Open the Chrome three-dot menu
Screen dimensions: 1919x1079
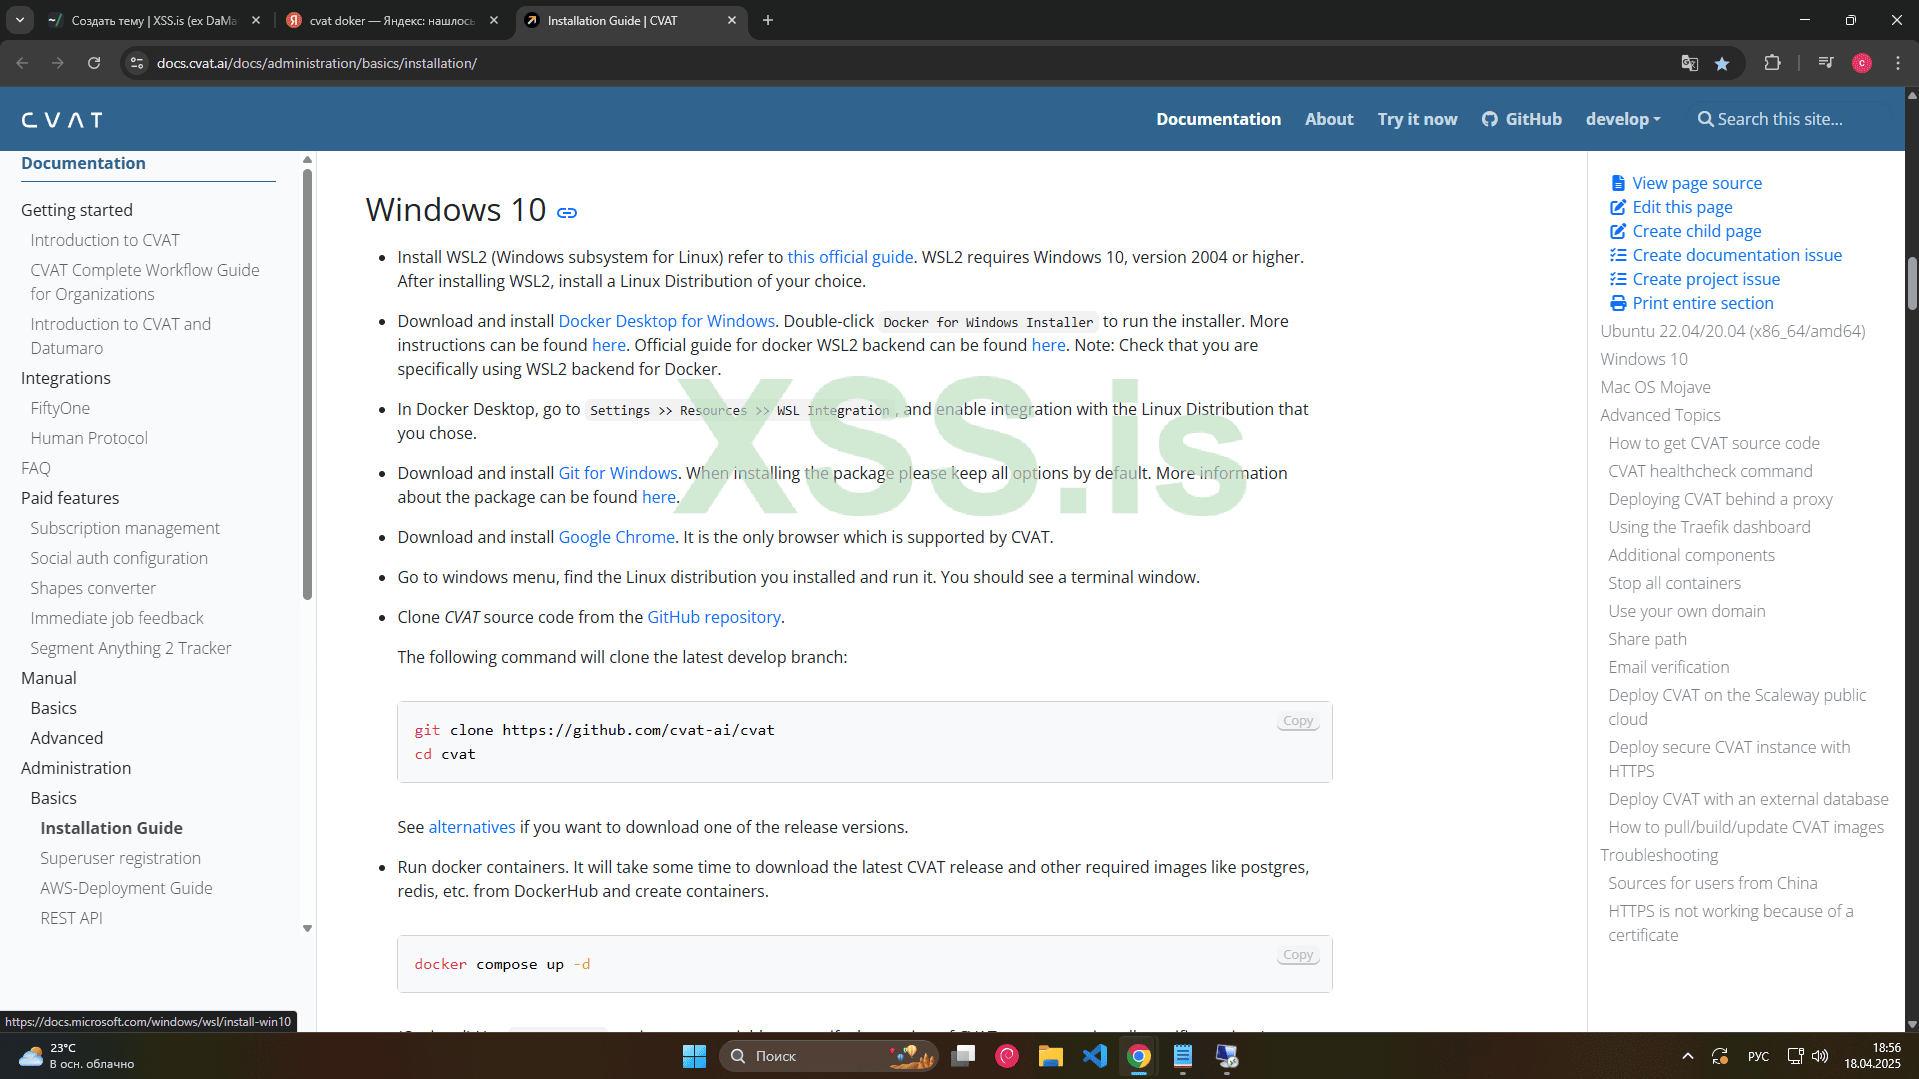tap(1898, 63)
